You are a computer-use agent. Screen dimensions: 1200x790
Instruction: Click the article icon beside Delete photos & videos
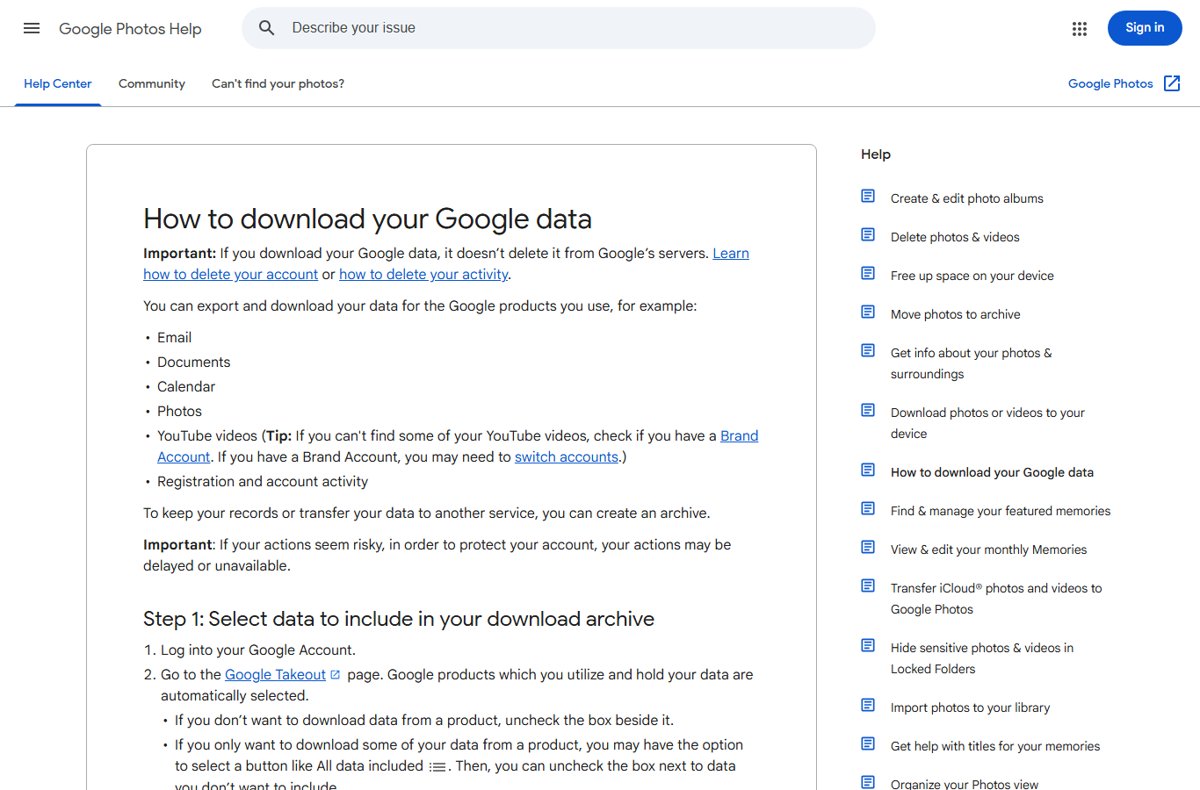(x=868, y=235)
